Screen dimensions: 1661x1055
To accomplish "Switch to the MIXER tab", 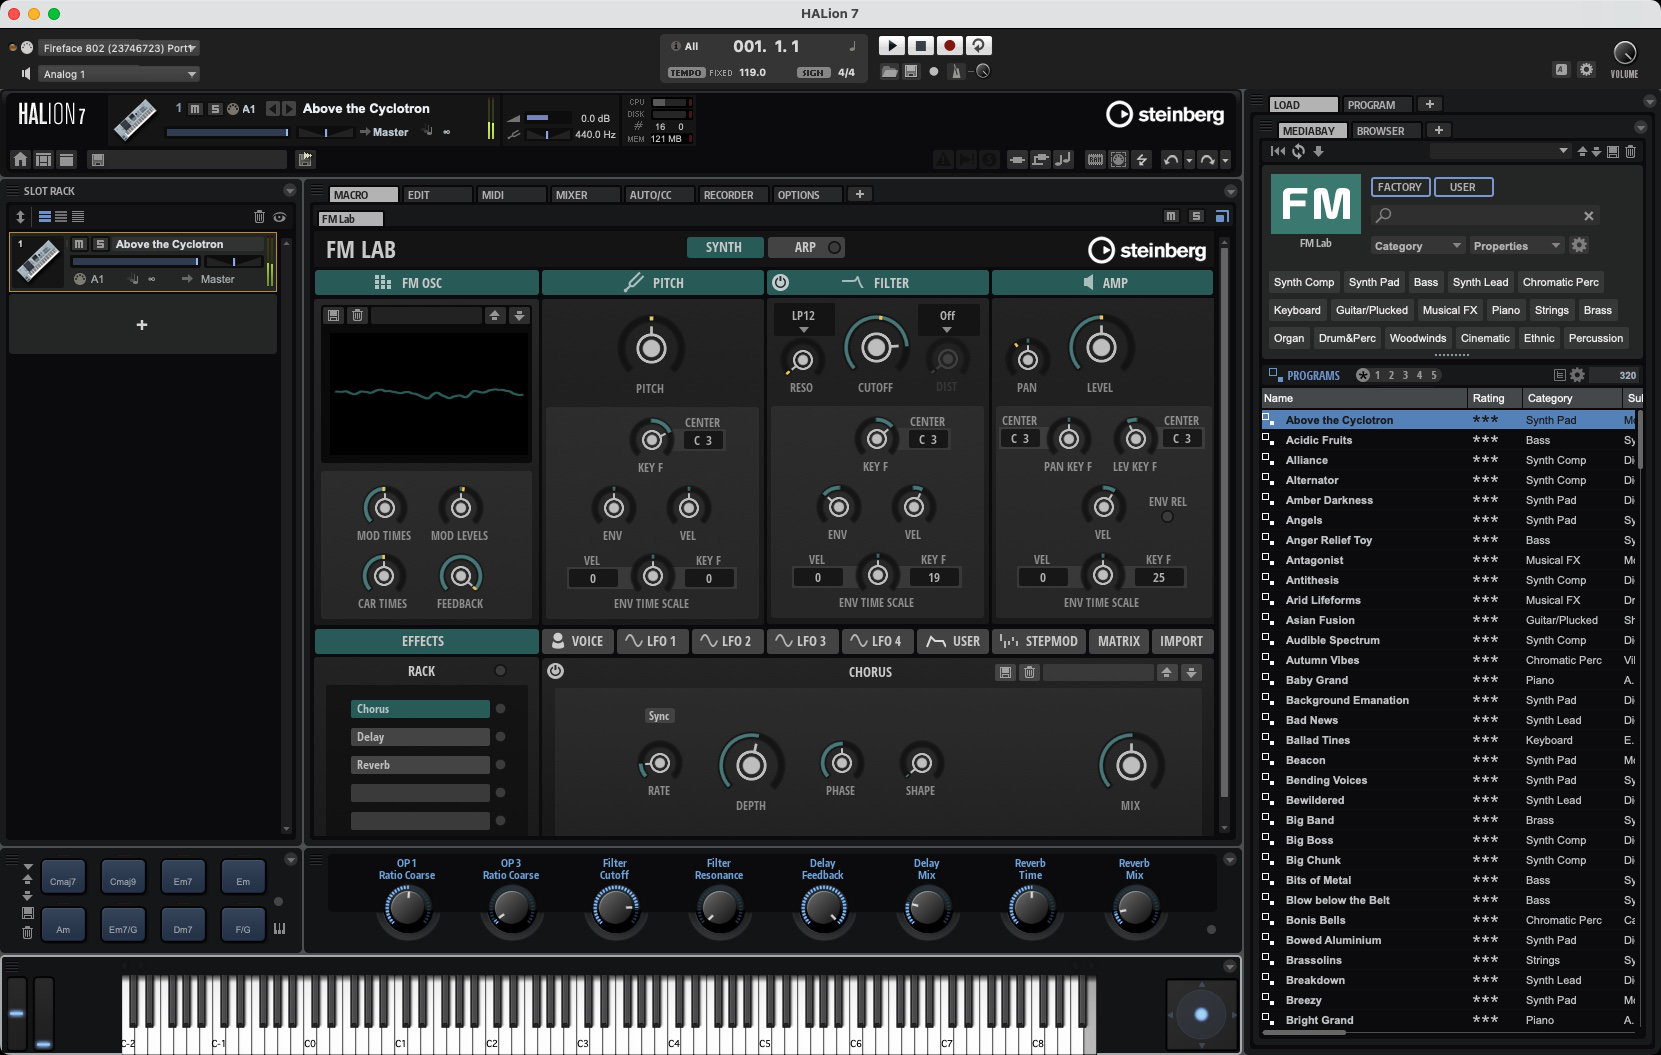I will (x=585, y=195).
